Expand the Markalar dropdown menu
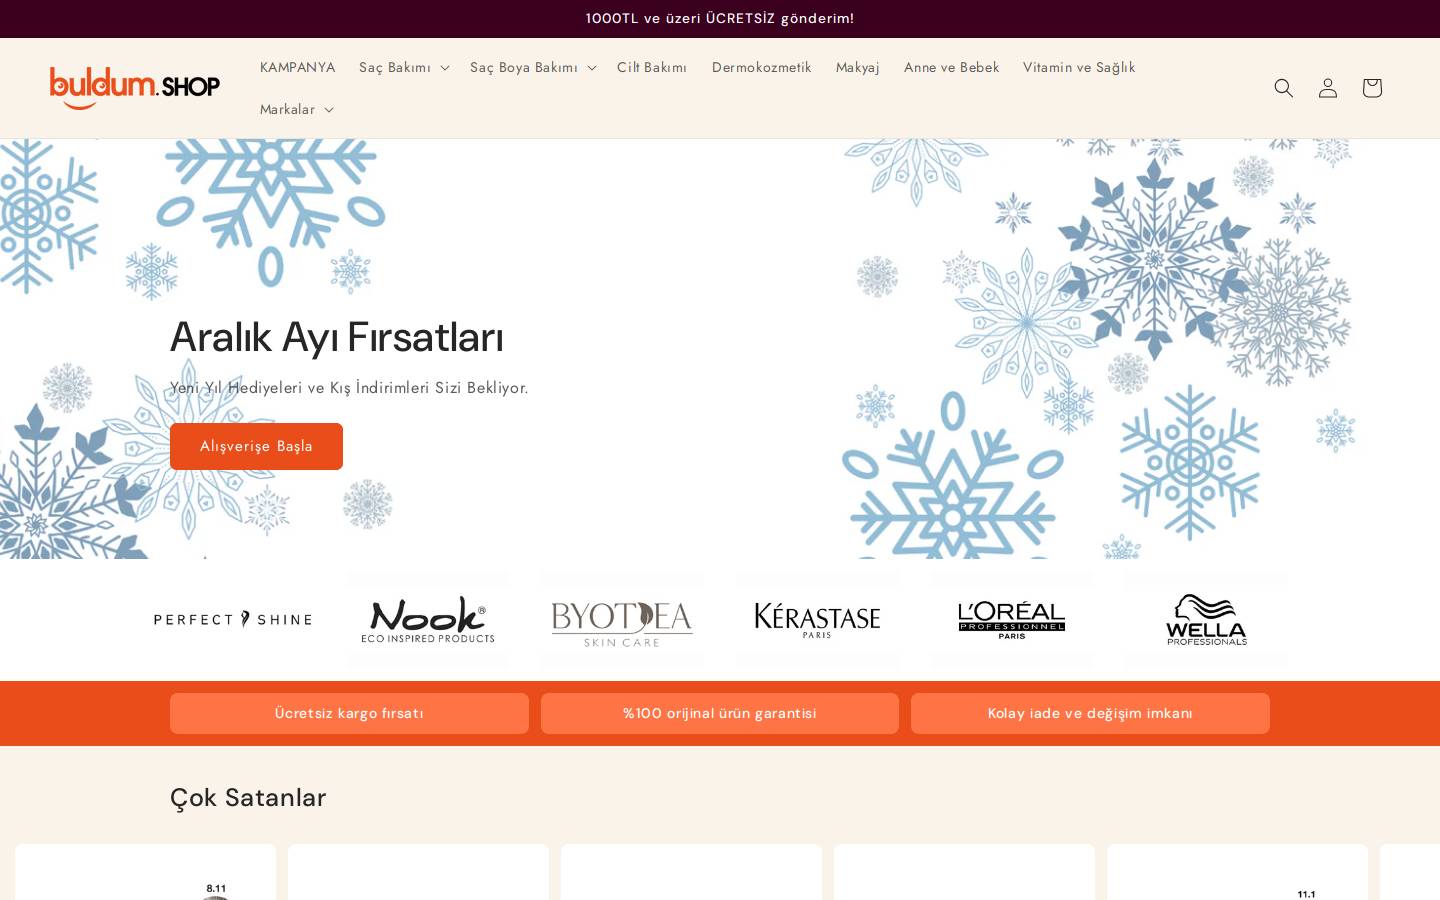Image resolution: width=1440 pixels, height=900 pixels. (297, 109)
